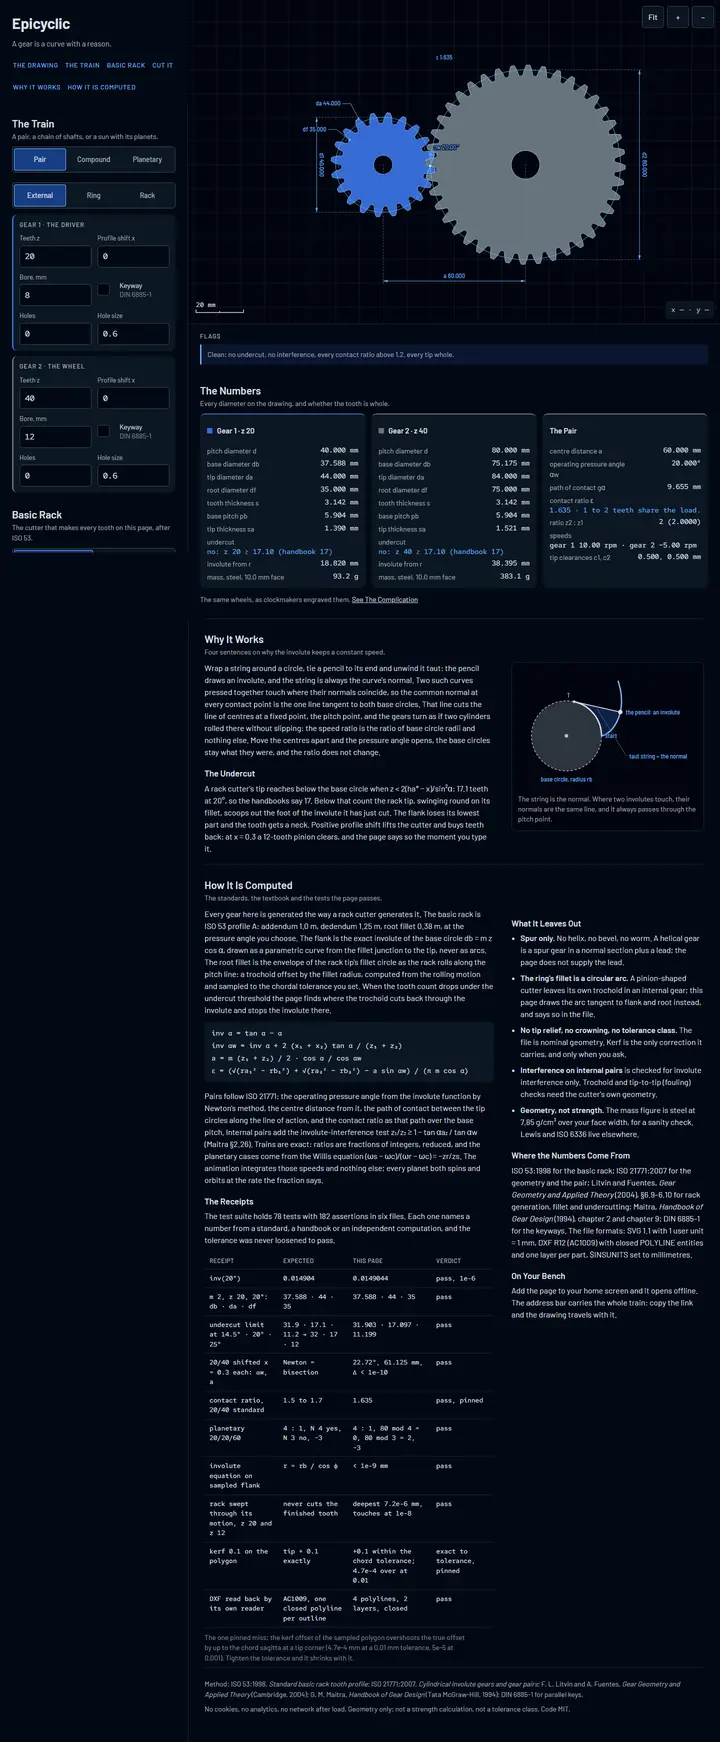Fit the drawing to view
The width and height of the screenshot is (720, 1742).
click(x=653, y=17)
